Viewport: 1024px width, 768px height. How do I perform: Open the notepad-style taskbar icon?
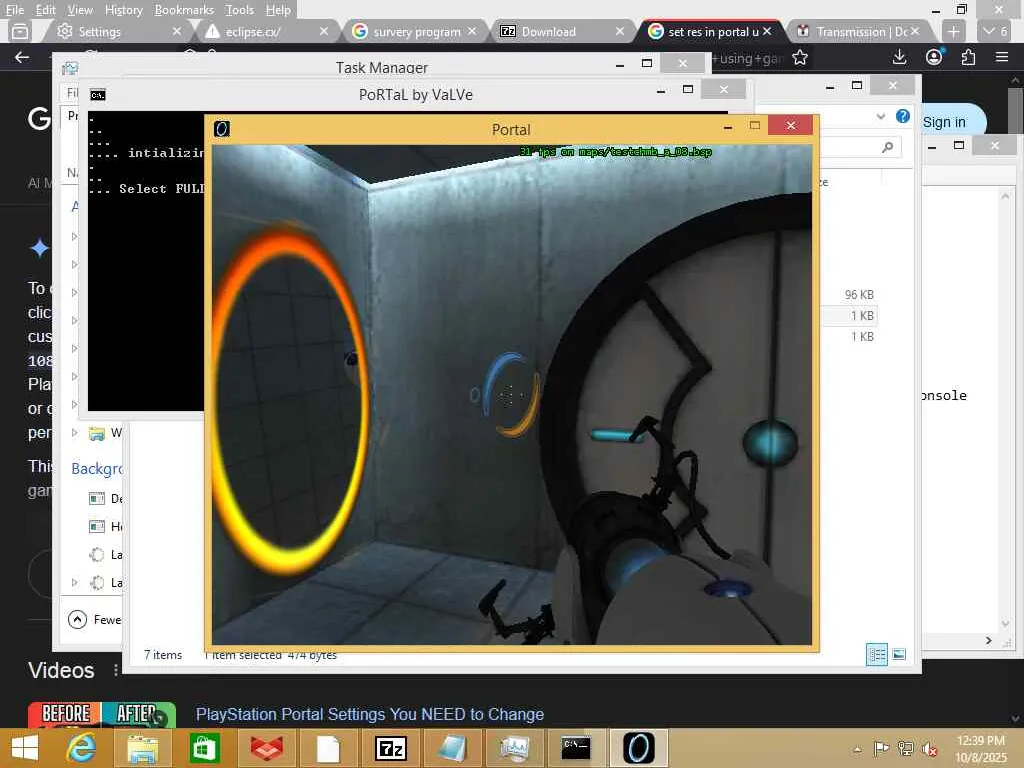[452, 748]
